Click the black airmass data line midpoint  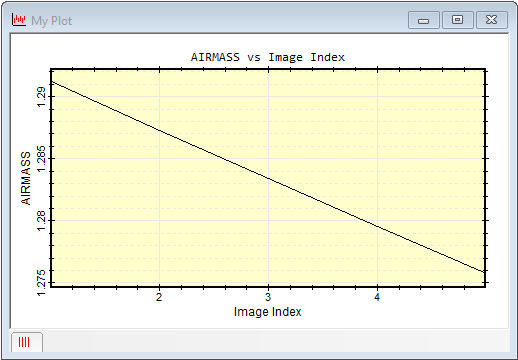(x=268, y=177)
